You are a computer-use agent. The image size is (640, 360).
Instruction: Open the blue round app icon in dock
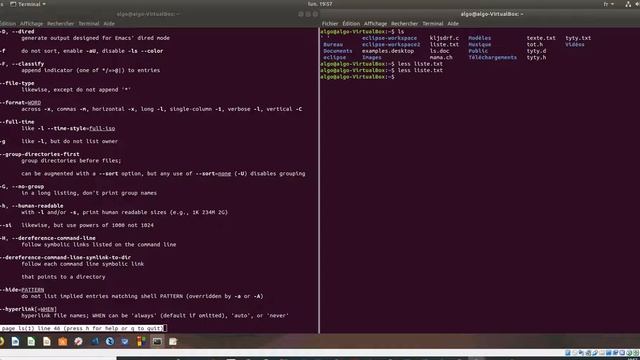(110, 341)
